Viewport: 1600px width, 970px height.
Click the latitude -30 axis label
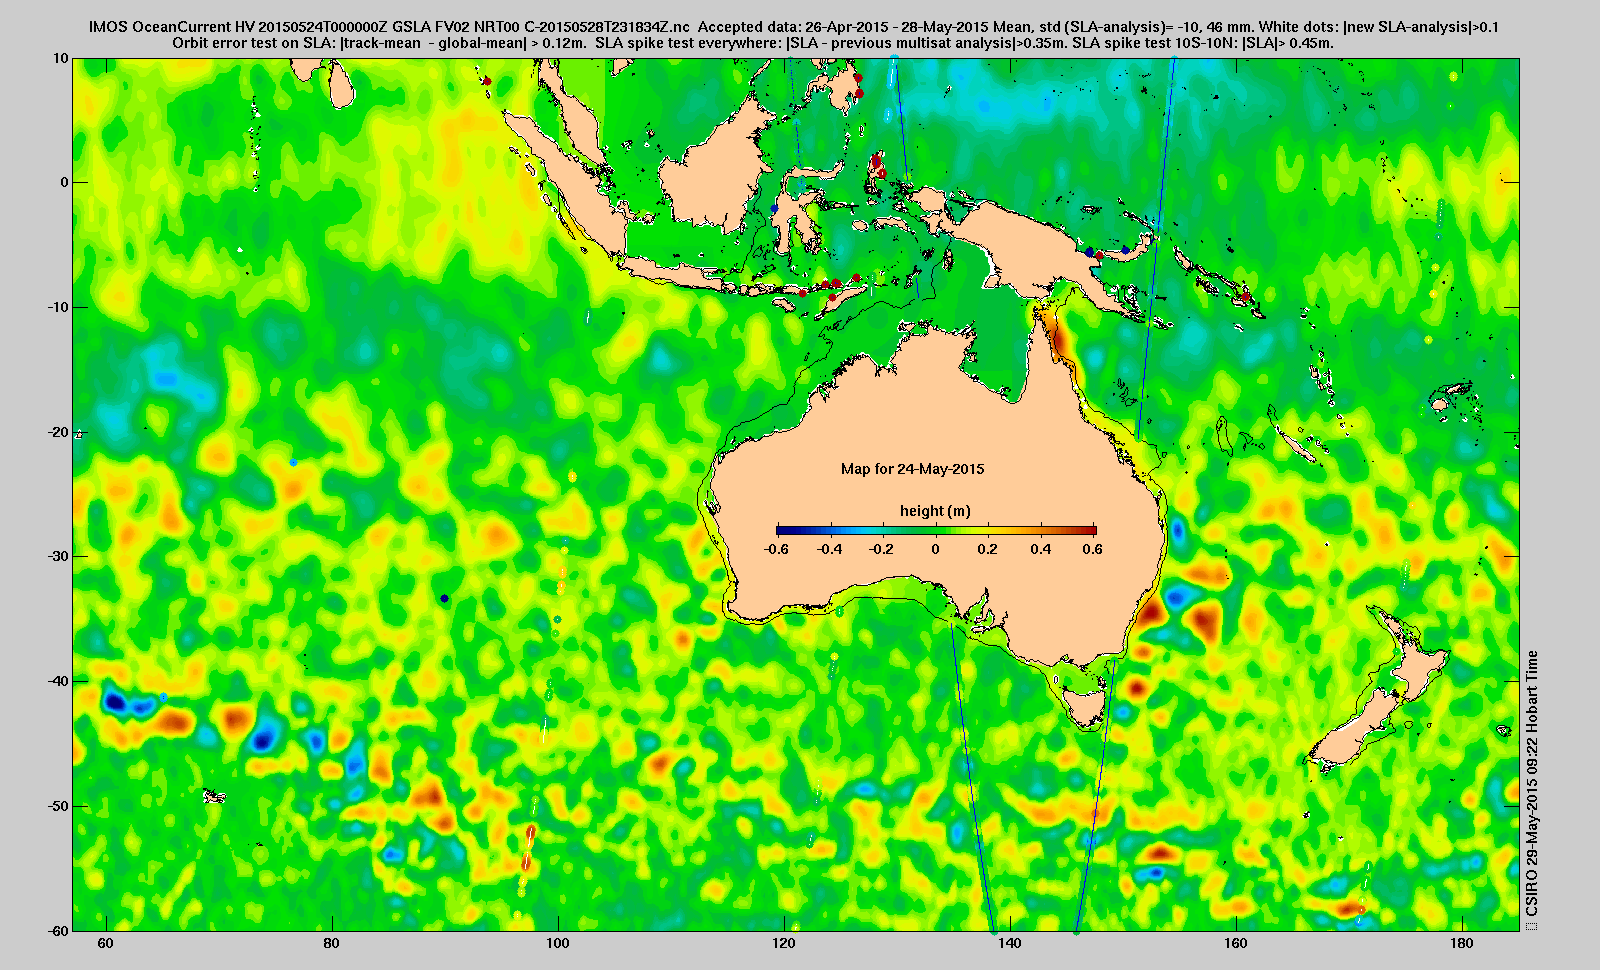58,556
